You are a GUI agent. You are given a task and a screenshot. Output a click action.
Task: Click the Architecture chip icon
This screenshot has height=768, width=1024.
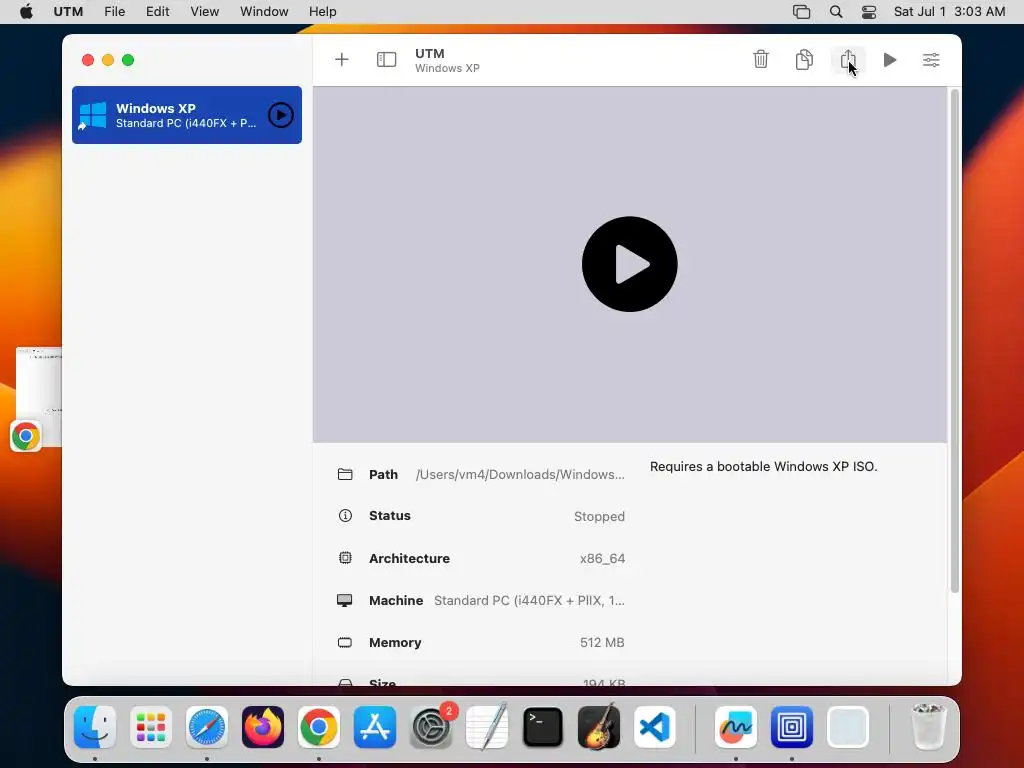click(345, 558)
